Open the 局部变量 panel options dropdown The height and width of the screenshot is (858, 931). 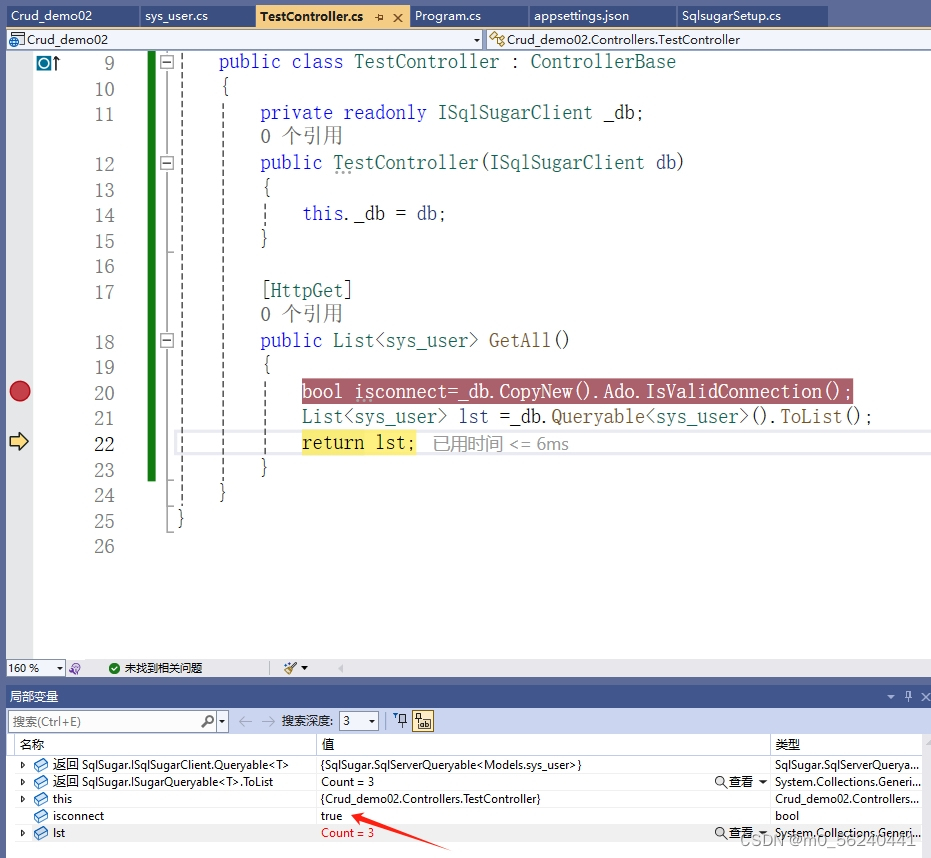[x=891, y=696]
